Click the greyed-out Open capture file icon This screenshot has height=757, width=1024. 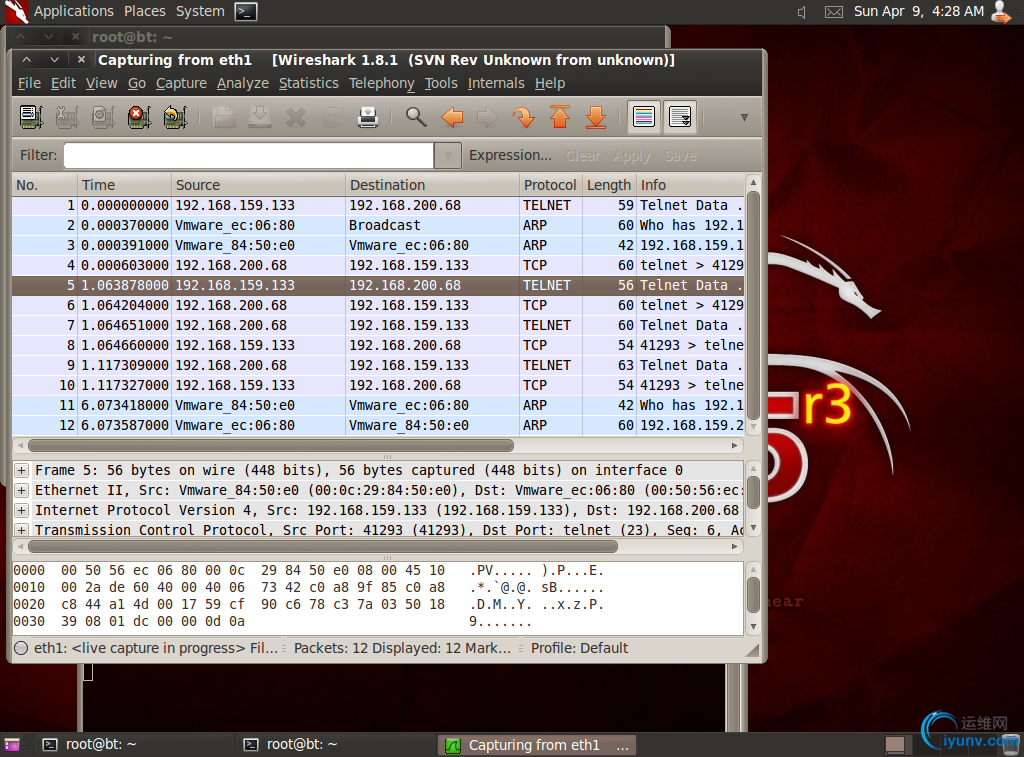223,118
